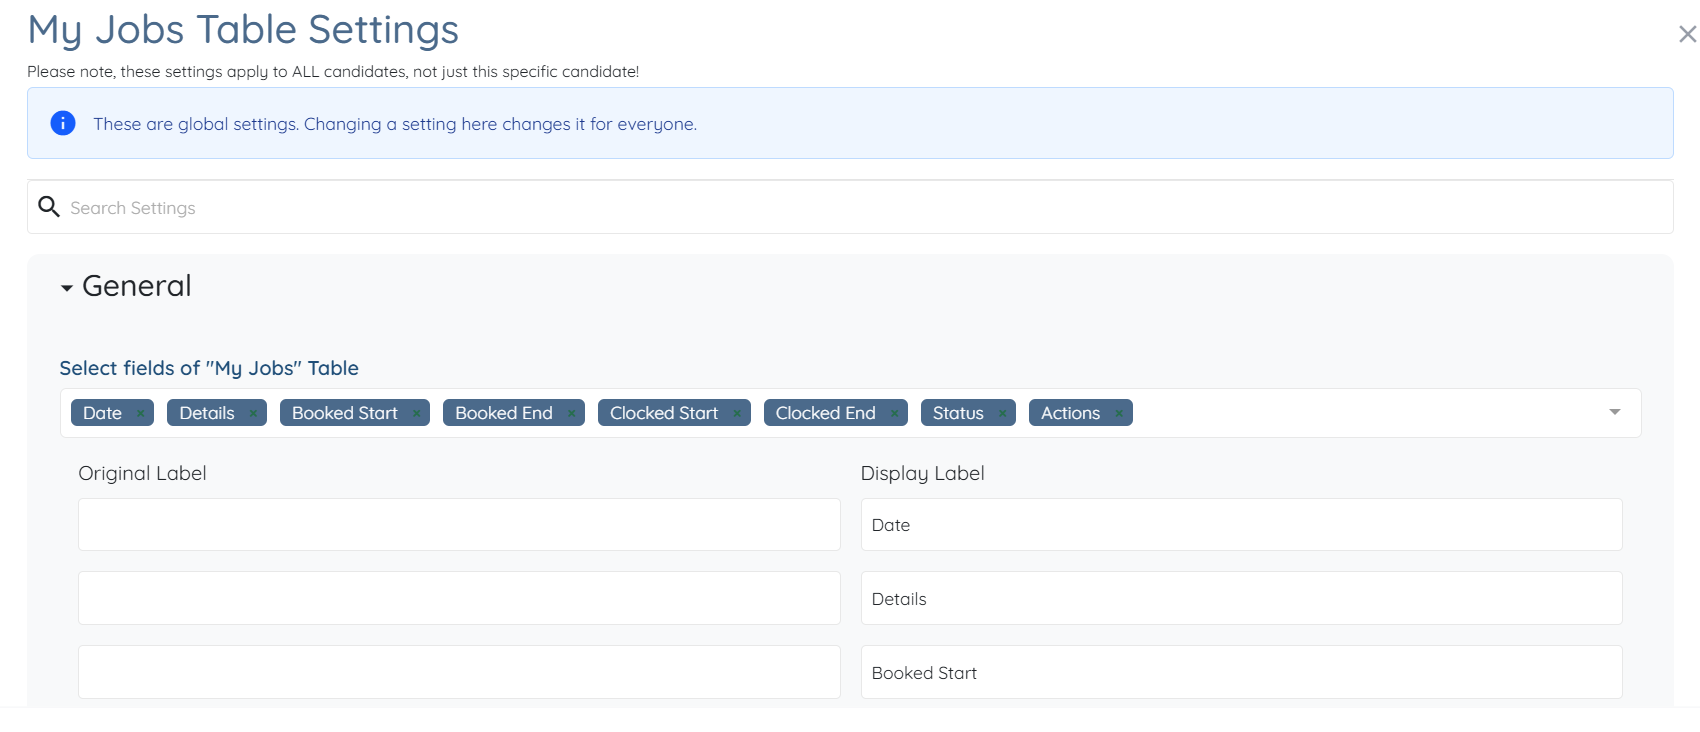Click the Clocked Start tag label
The height and width of the screenshot is (732, 1700).
(664, 413)
